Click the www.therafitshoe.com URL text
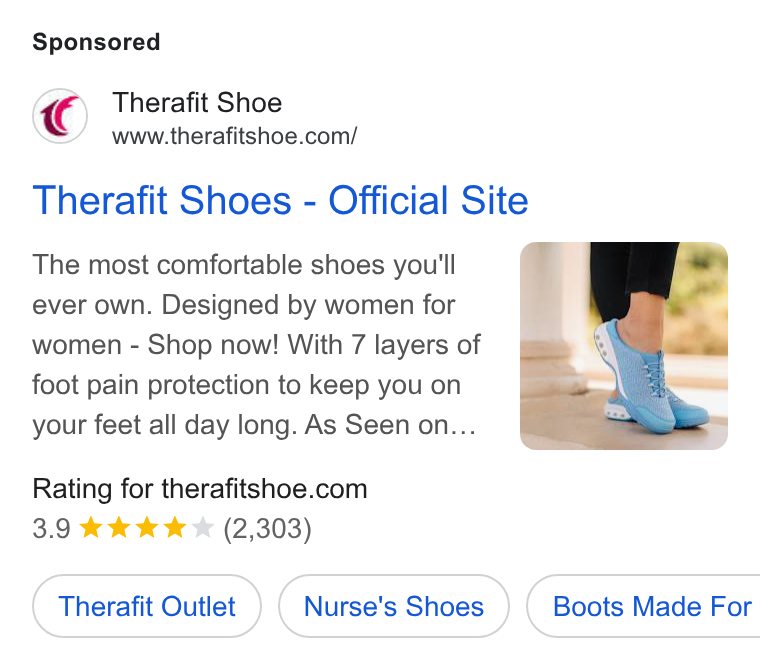This screenshot has height=670, width=760. click(235, 136)
